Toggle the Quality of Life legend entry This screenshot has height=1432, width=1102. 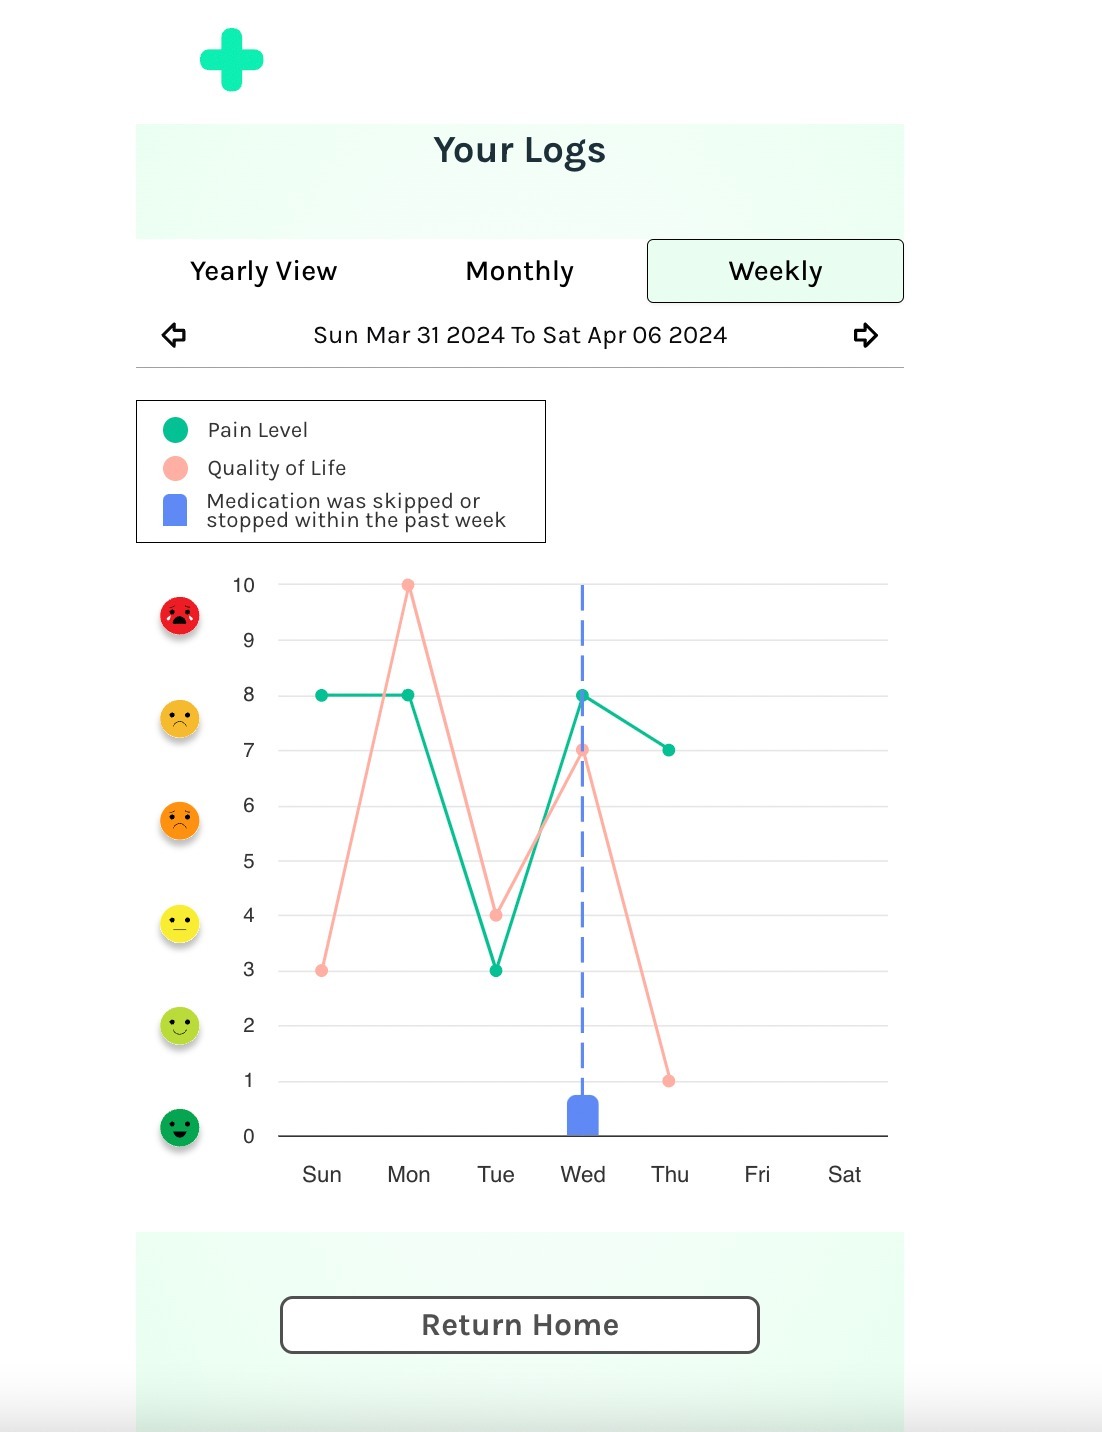[x=254, y=468]
